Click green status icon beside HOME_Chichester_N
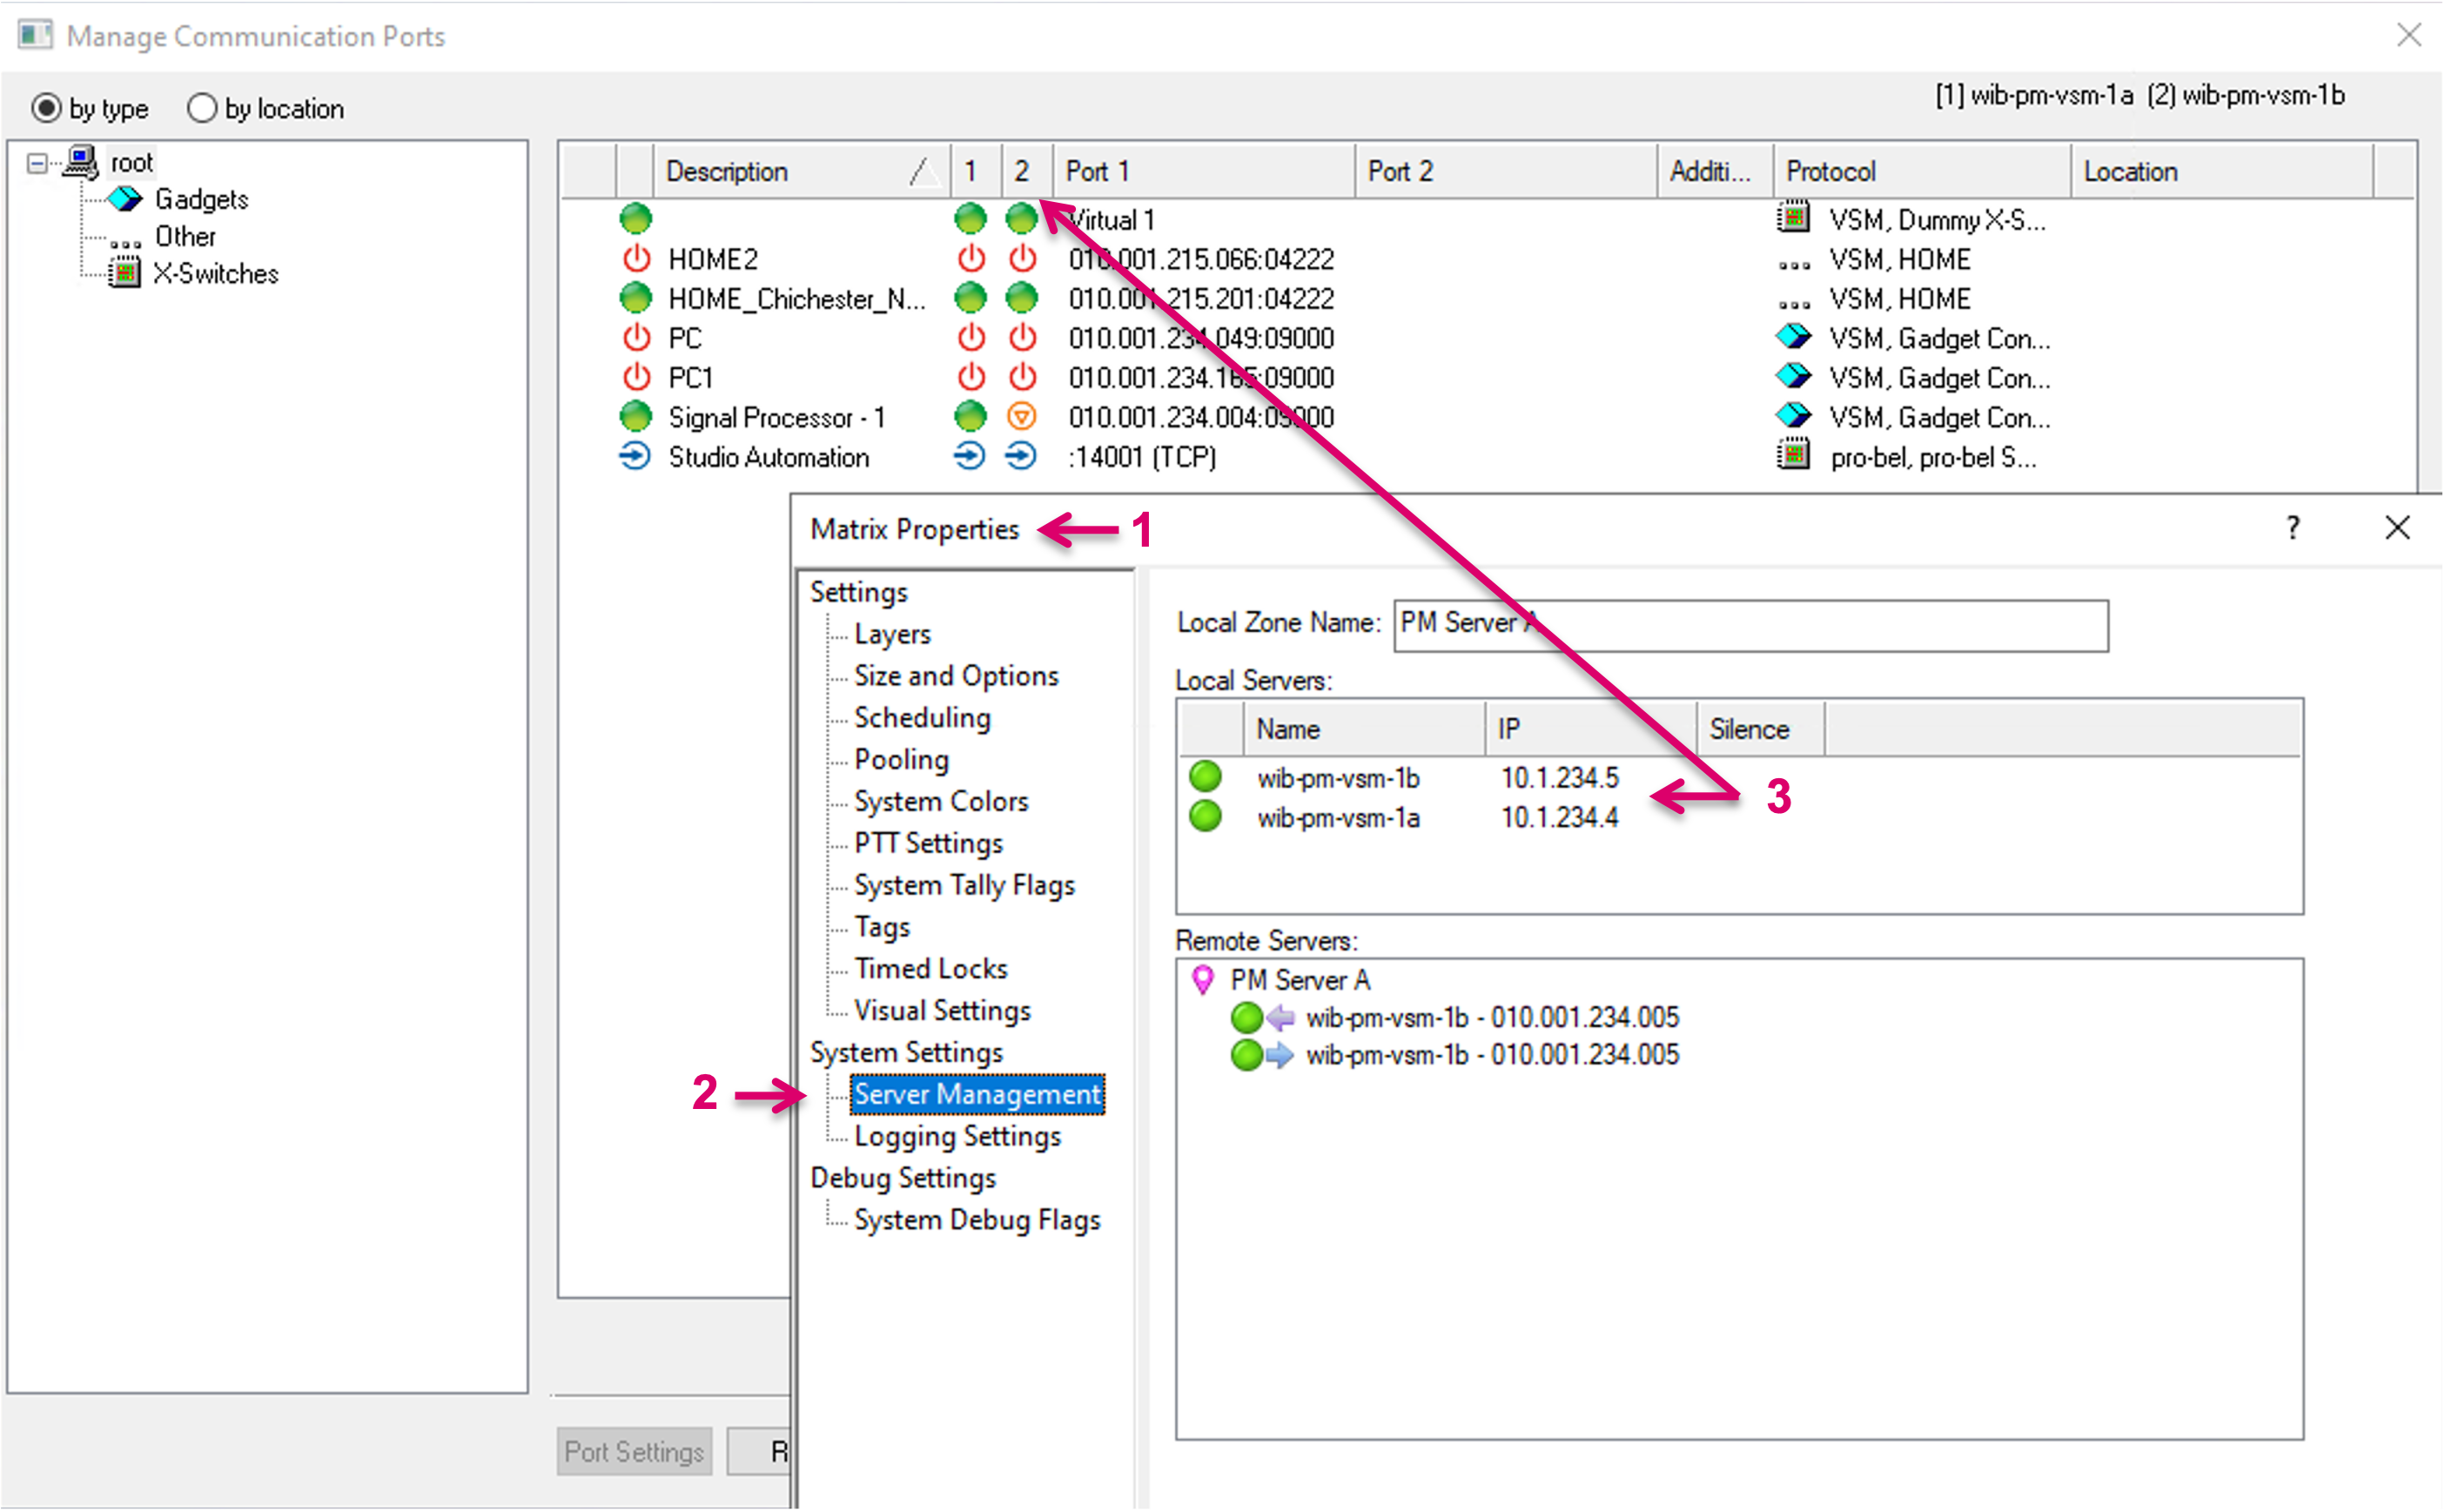 636,298
